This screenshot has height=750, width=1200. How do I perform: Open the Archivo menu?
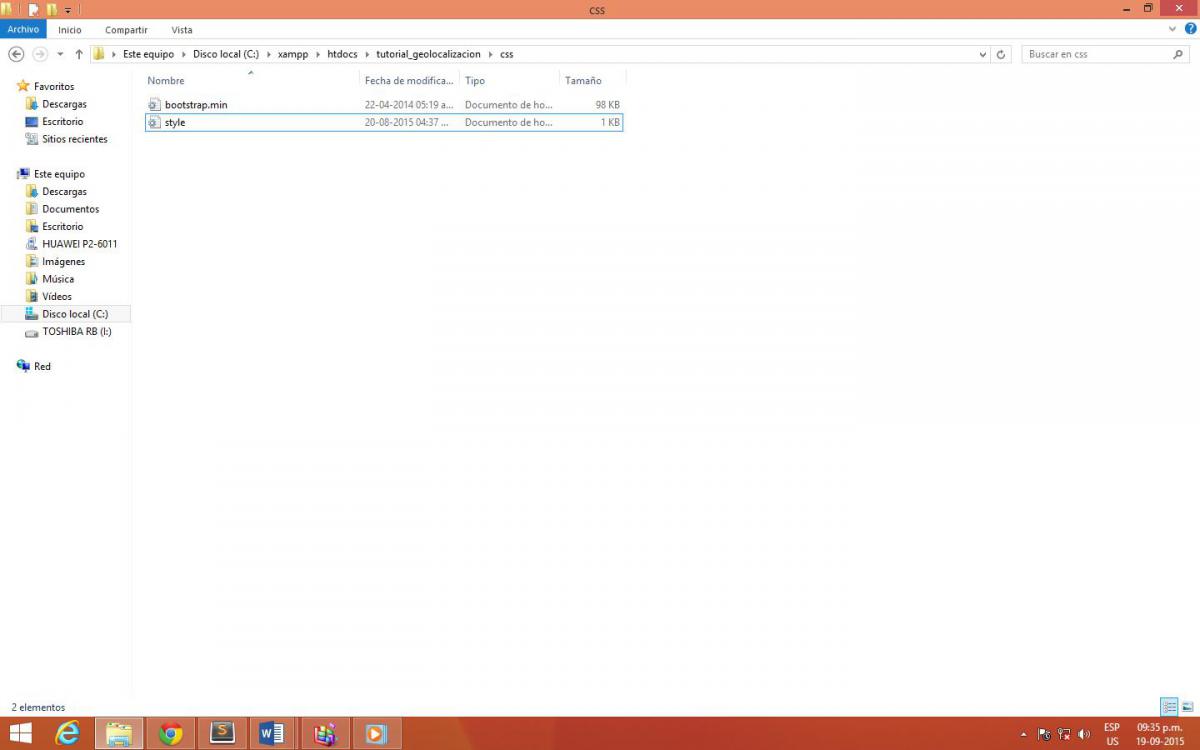(x=23, y=30)
